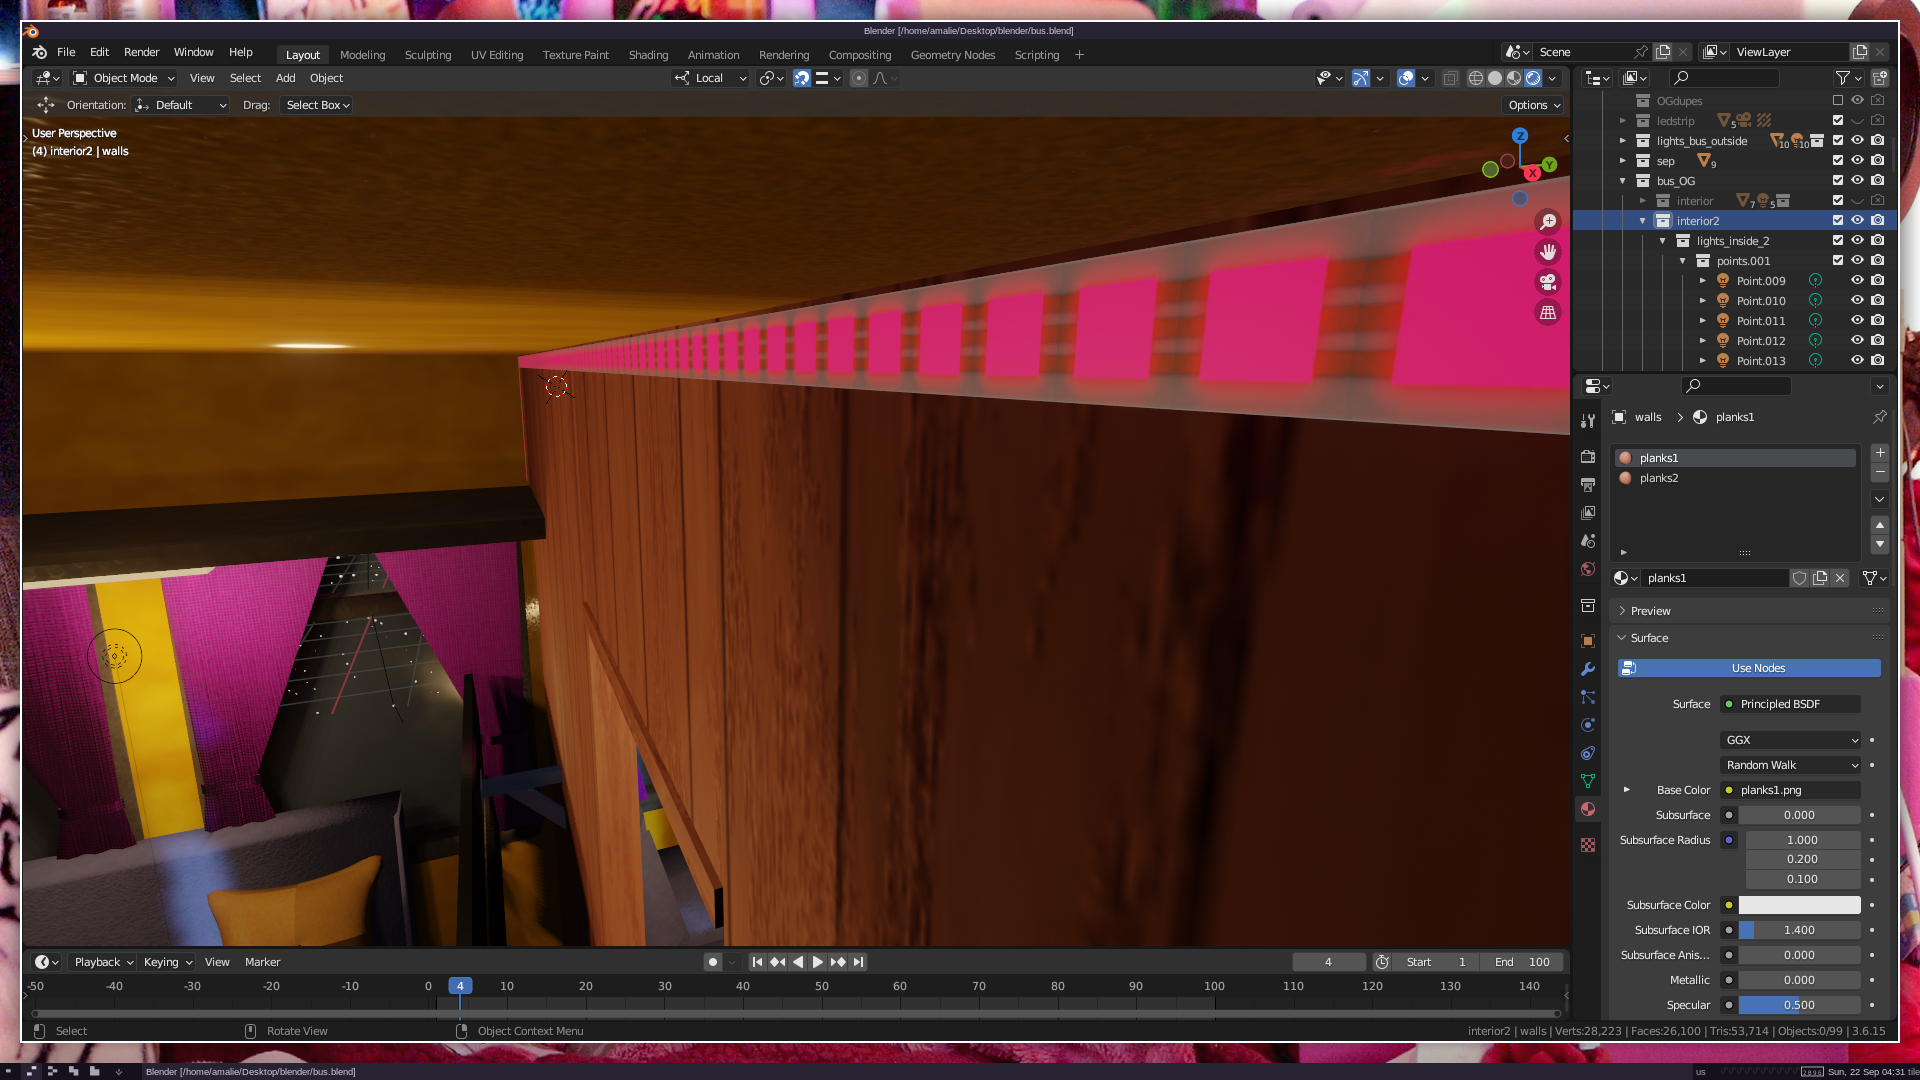1920x1080 pixels.
Task: Toggle camera view gizmo icon
Action: tap(1548, 282)
